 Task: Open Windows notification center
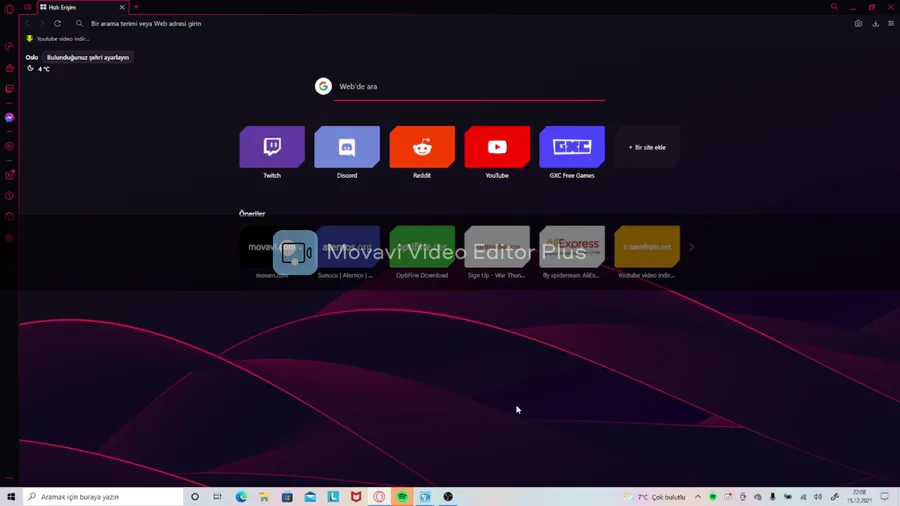(885, 497)
